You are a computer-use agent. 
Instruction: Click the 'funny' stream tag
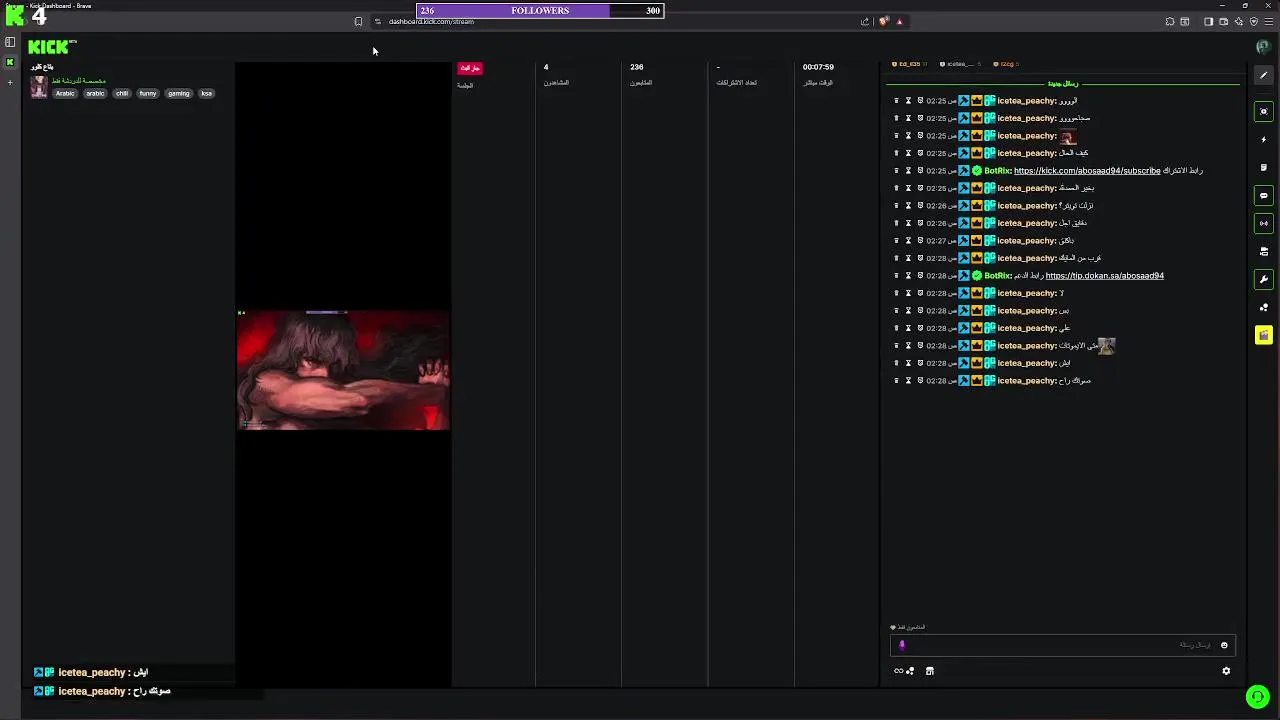pyautogui.click(x=148, y=93)
